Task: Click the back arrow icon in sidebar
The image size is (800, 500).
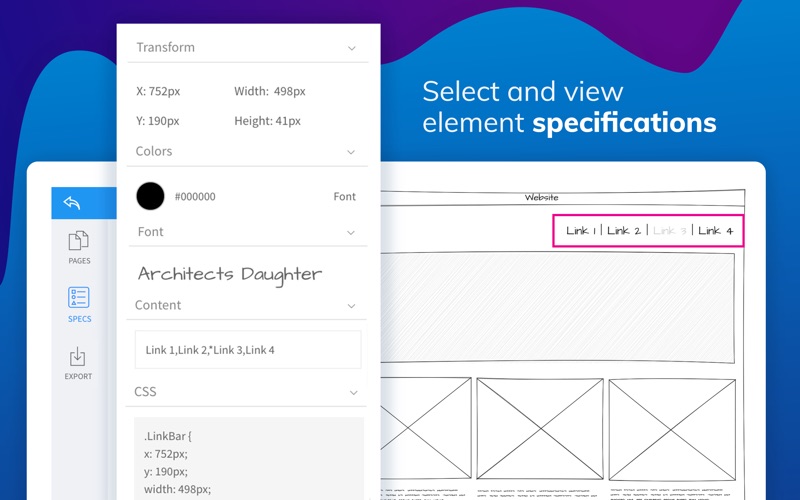Action: 72,203
